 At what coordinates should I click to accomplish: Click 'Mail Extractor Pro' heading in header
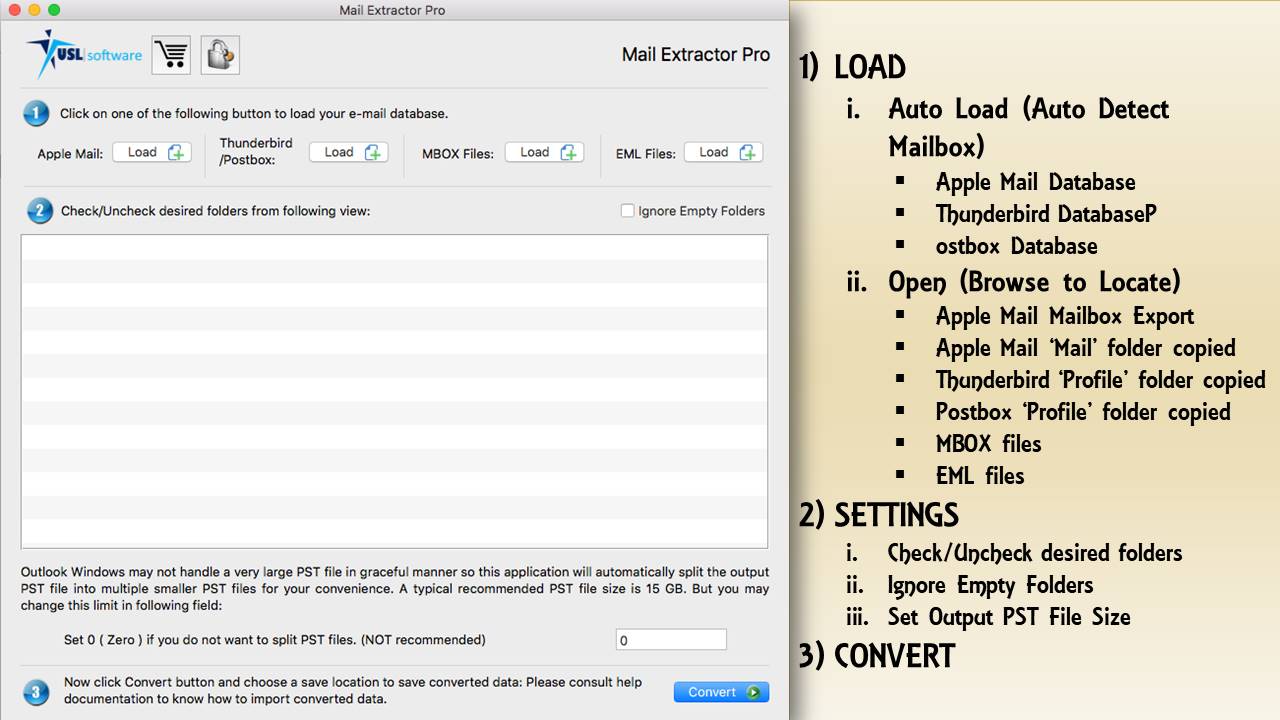(696, 55)
